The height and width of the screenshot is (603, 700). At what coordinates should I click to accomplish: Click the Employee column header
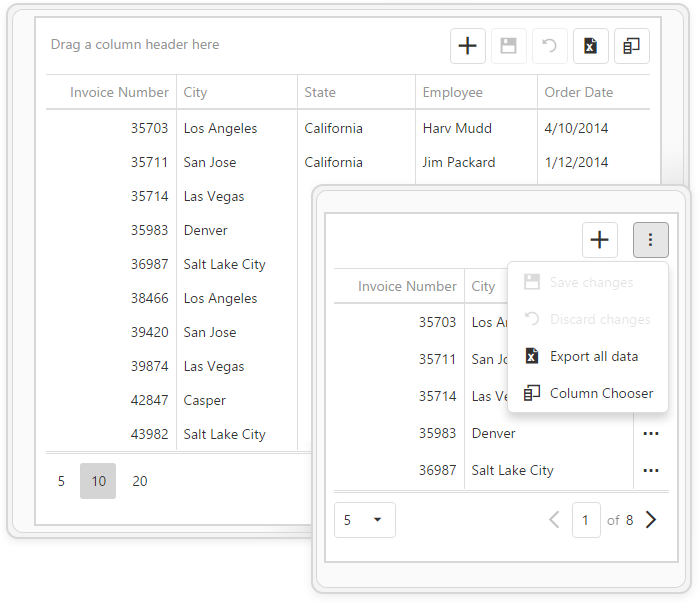point(452,92)
